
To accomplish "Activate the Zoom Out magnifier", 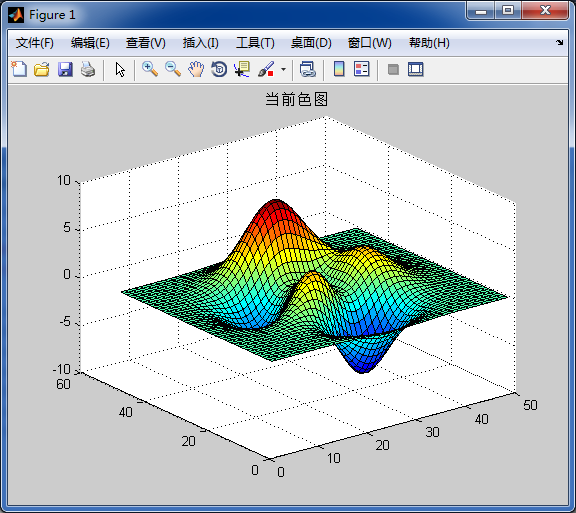I will click(173, 69).
